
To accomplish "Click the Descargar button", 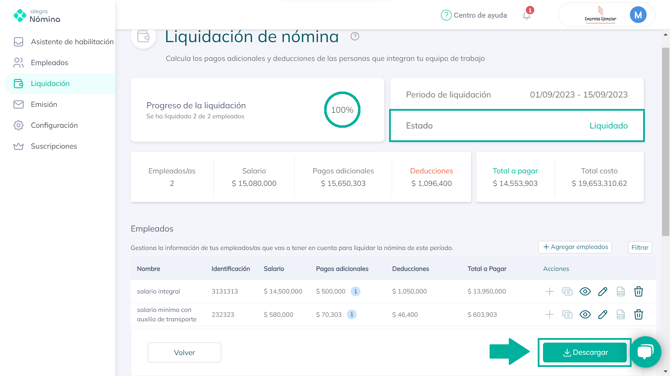I will pos(585,352).
